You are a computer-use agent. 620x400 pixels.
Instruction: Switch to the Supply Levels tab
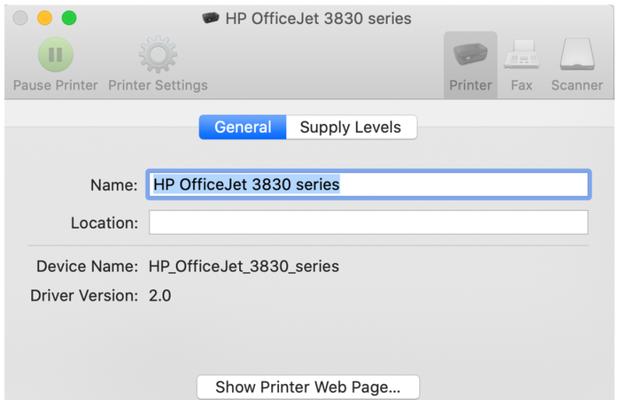(x=350, y=127)
